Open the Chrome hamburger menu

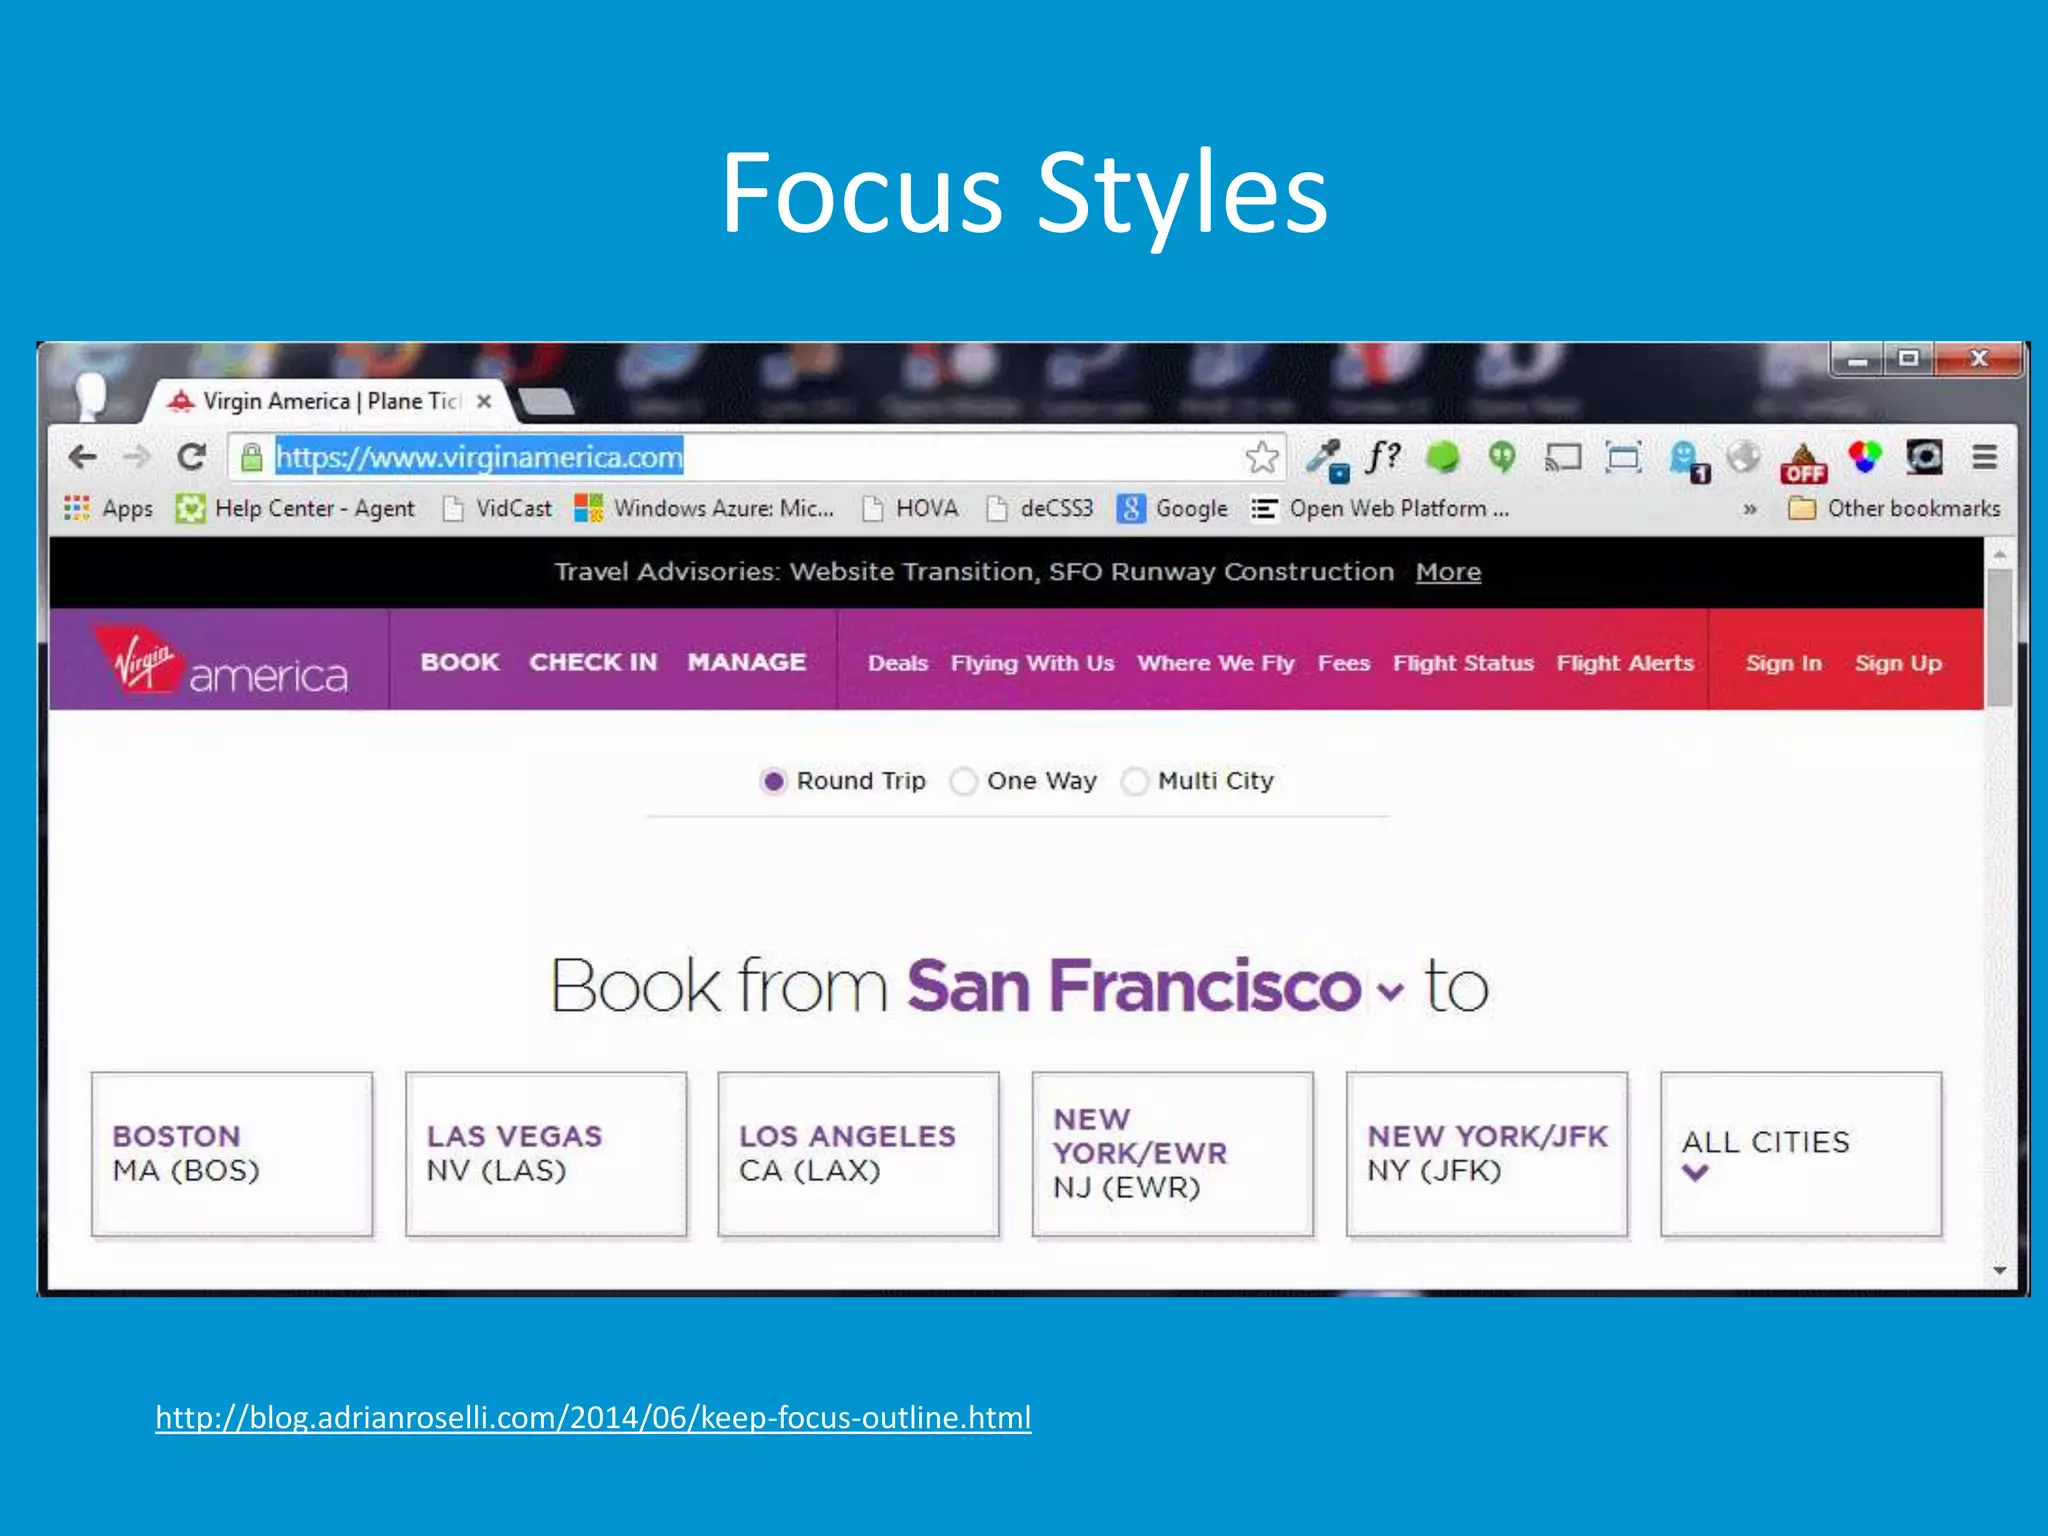(x=1985, y=458)
